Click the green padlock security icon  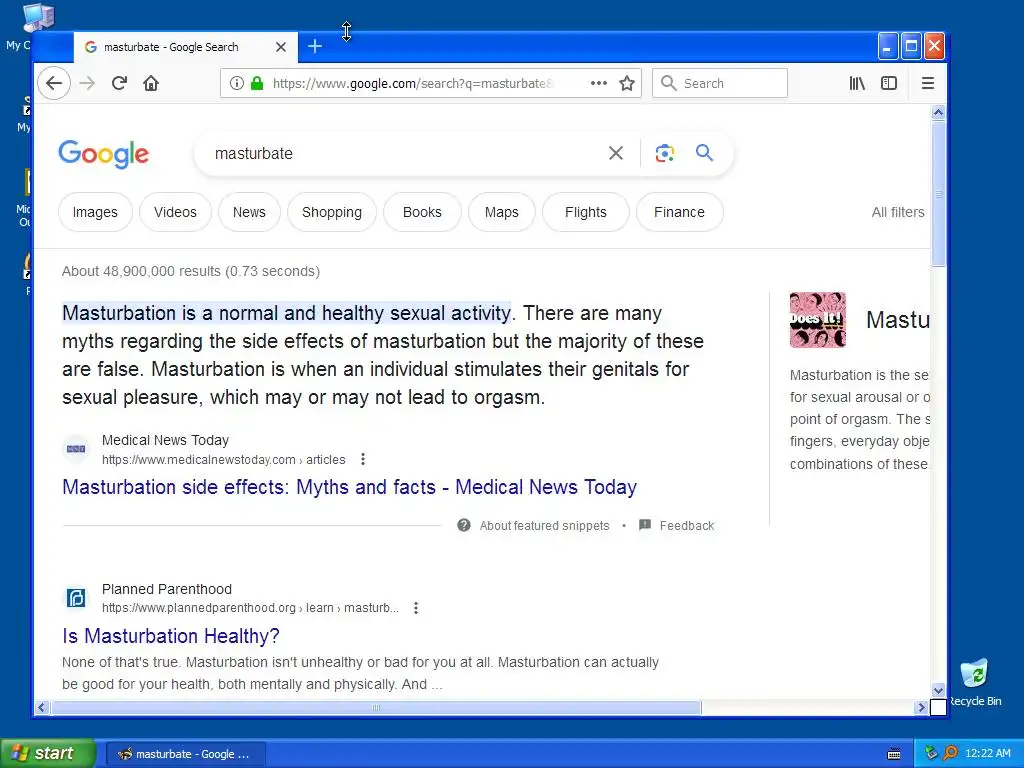click(257, 83)
